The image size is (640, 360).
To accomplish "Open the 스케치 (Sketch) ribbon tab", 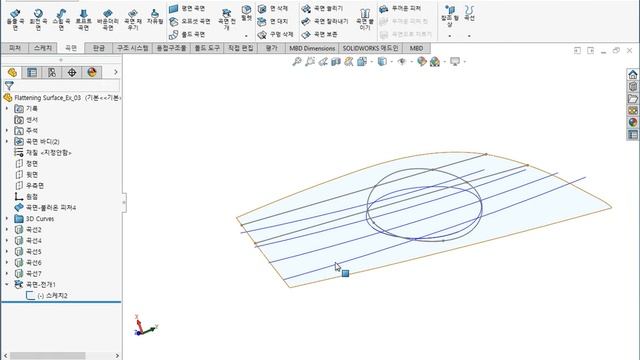I will coord(43,48).
